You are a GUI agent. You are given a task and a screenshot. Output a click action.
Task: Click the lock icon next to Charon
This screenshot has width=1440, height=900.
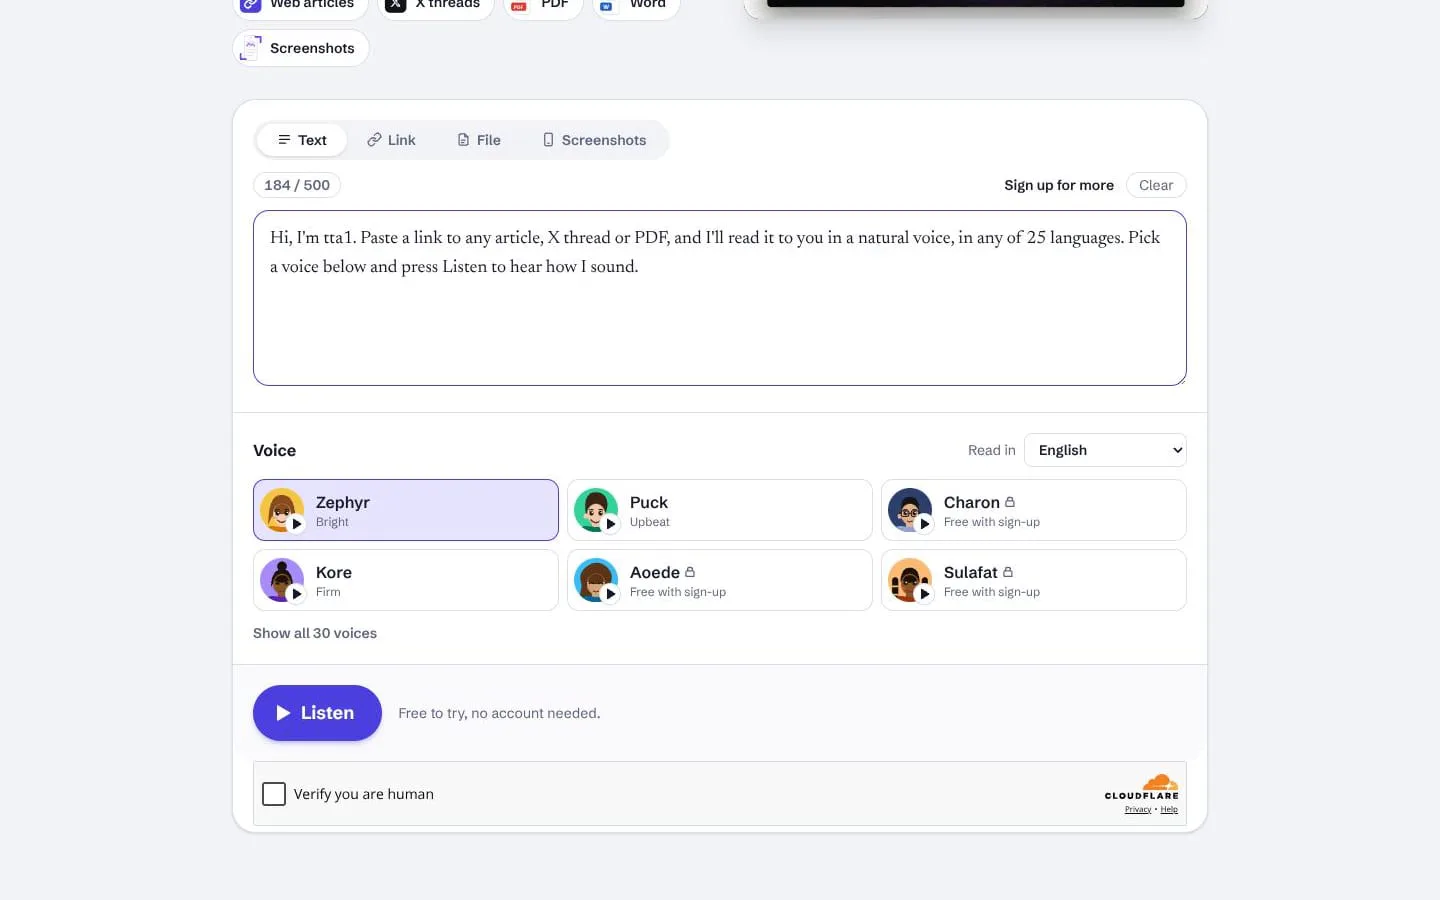tap(1010, 502)
